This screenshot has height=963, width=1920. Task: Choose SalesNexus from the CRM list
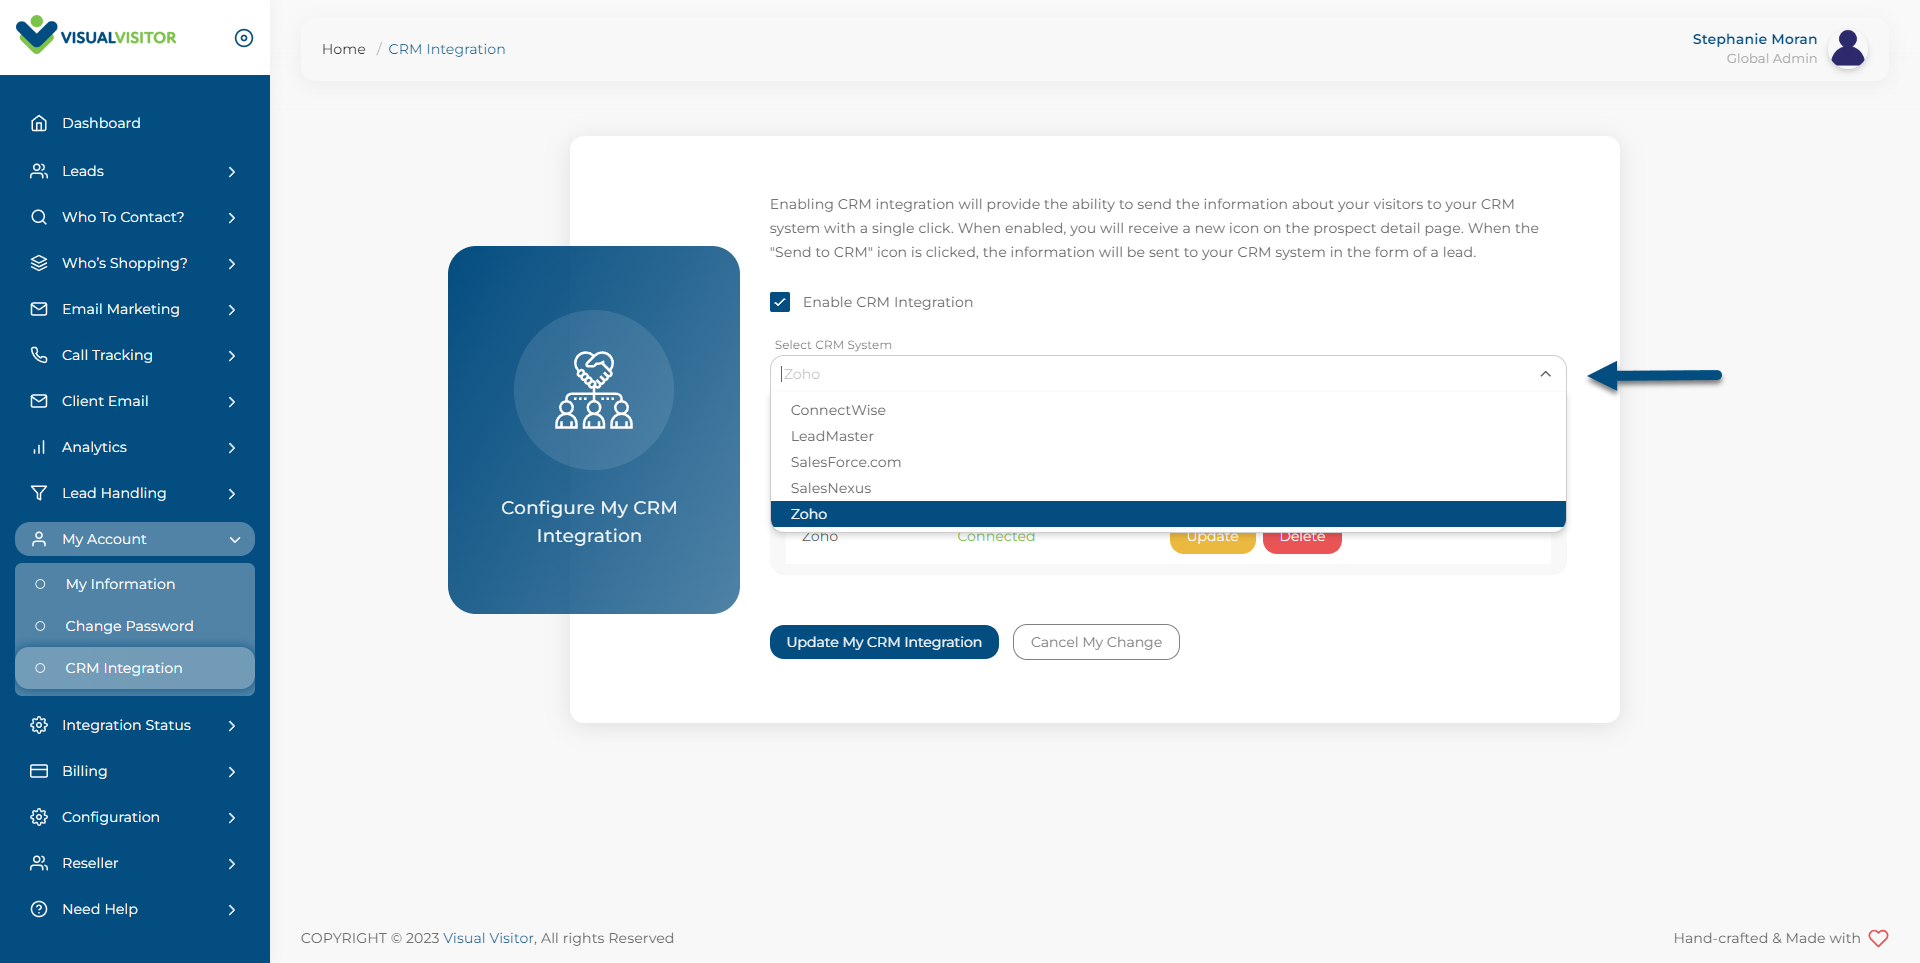[1168, 488]
